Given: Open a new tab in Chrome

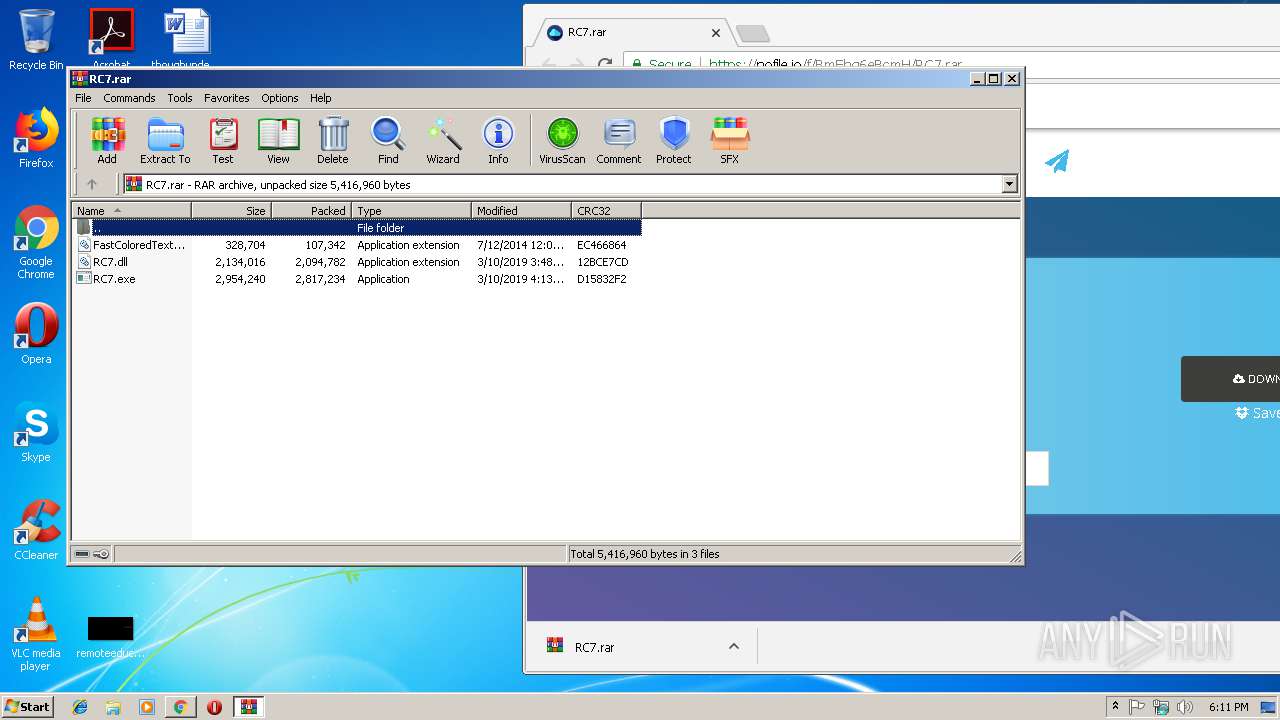Looking at the screenshot, I should point(753,34).
